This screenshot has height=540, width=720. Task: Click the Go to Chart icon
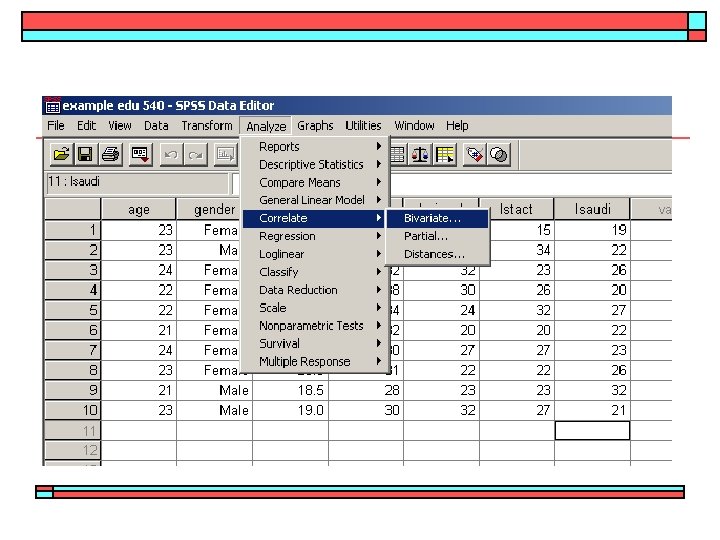coord(225,155)
